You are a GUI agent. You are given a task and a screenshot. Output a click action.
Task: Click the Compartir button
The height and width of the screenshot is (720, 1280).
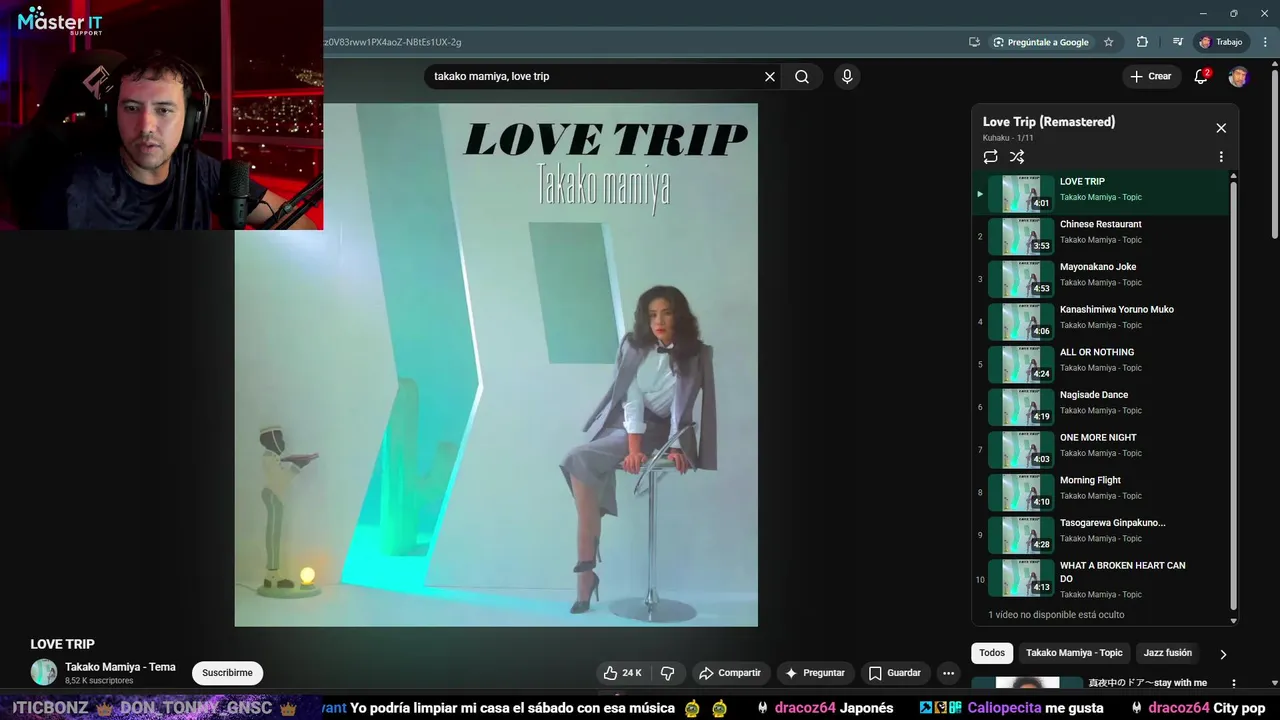[x=730, y=673]
